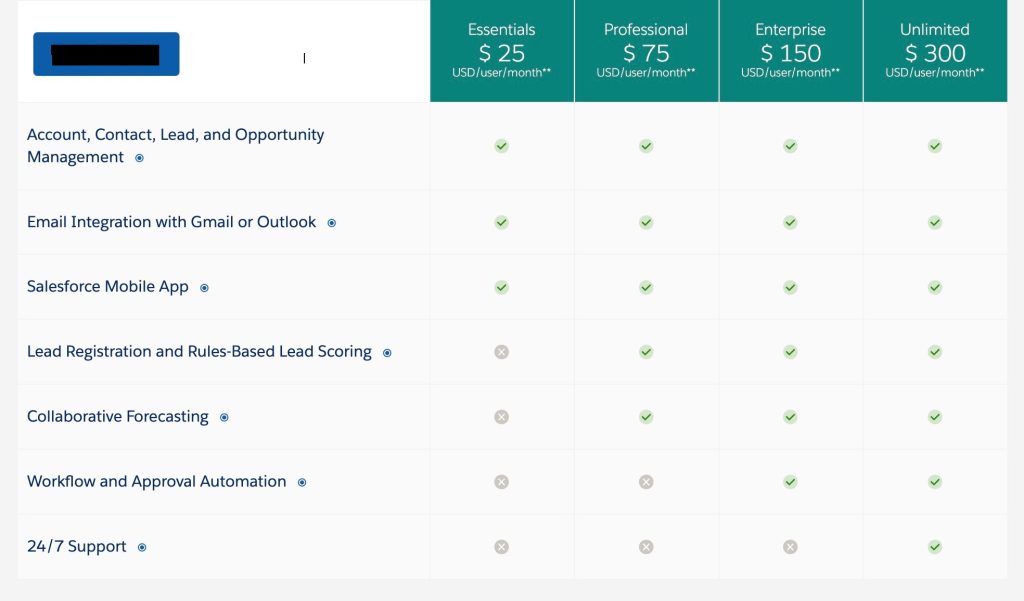Click the Unlimited checkmark for 24/7 Support

click(934, 546)
